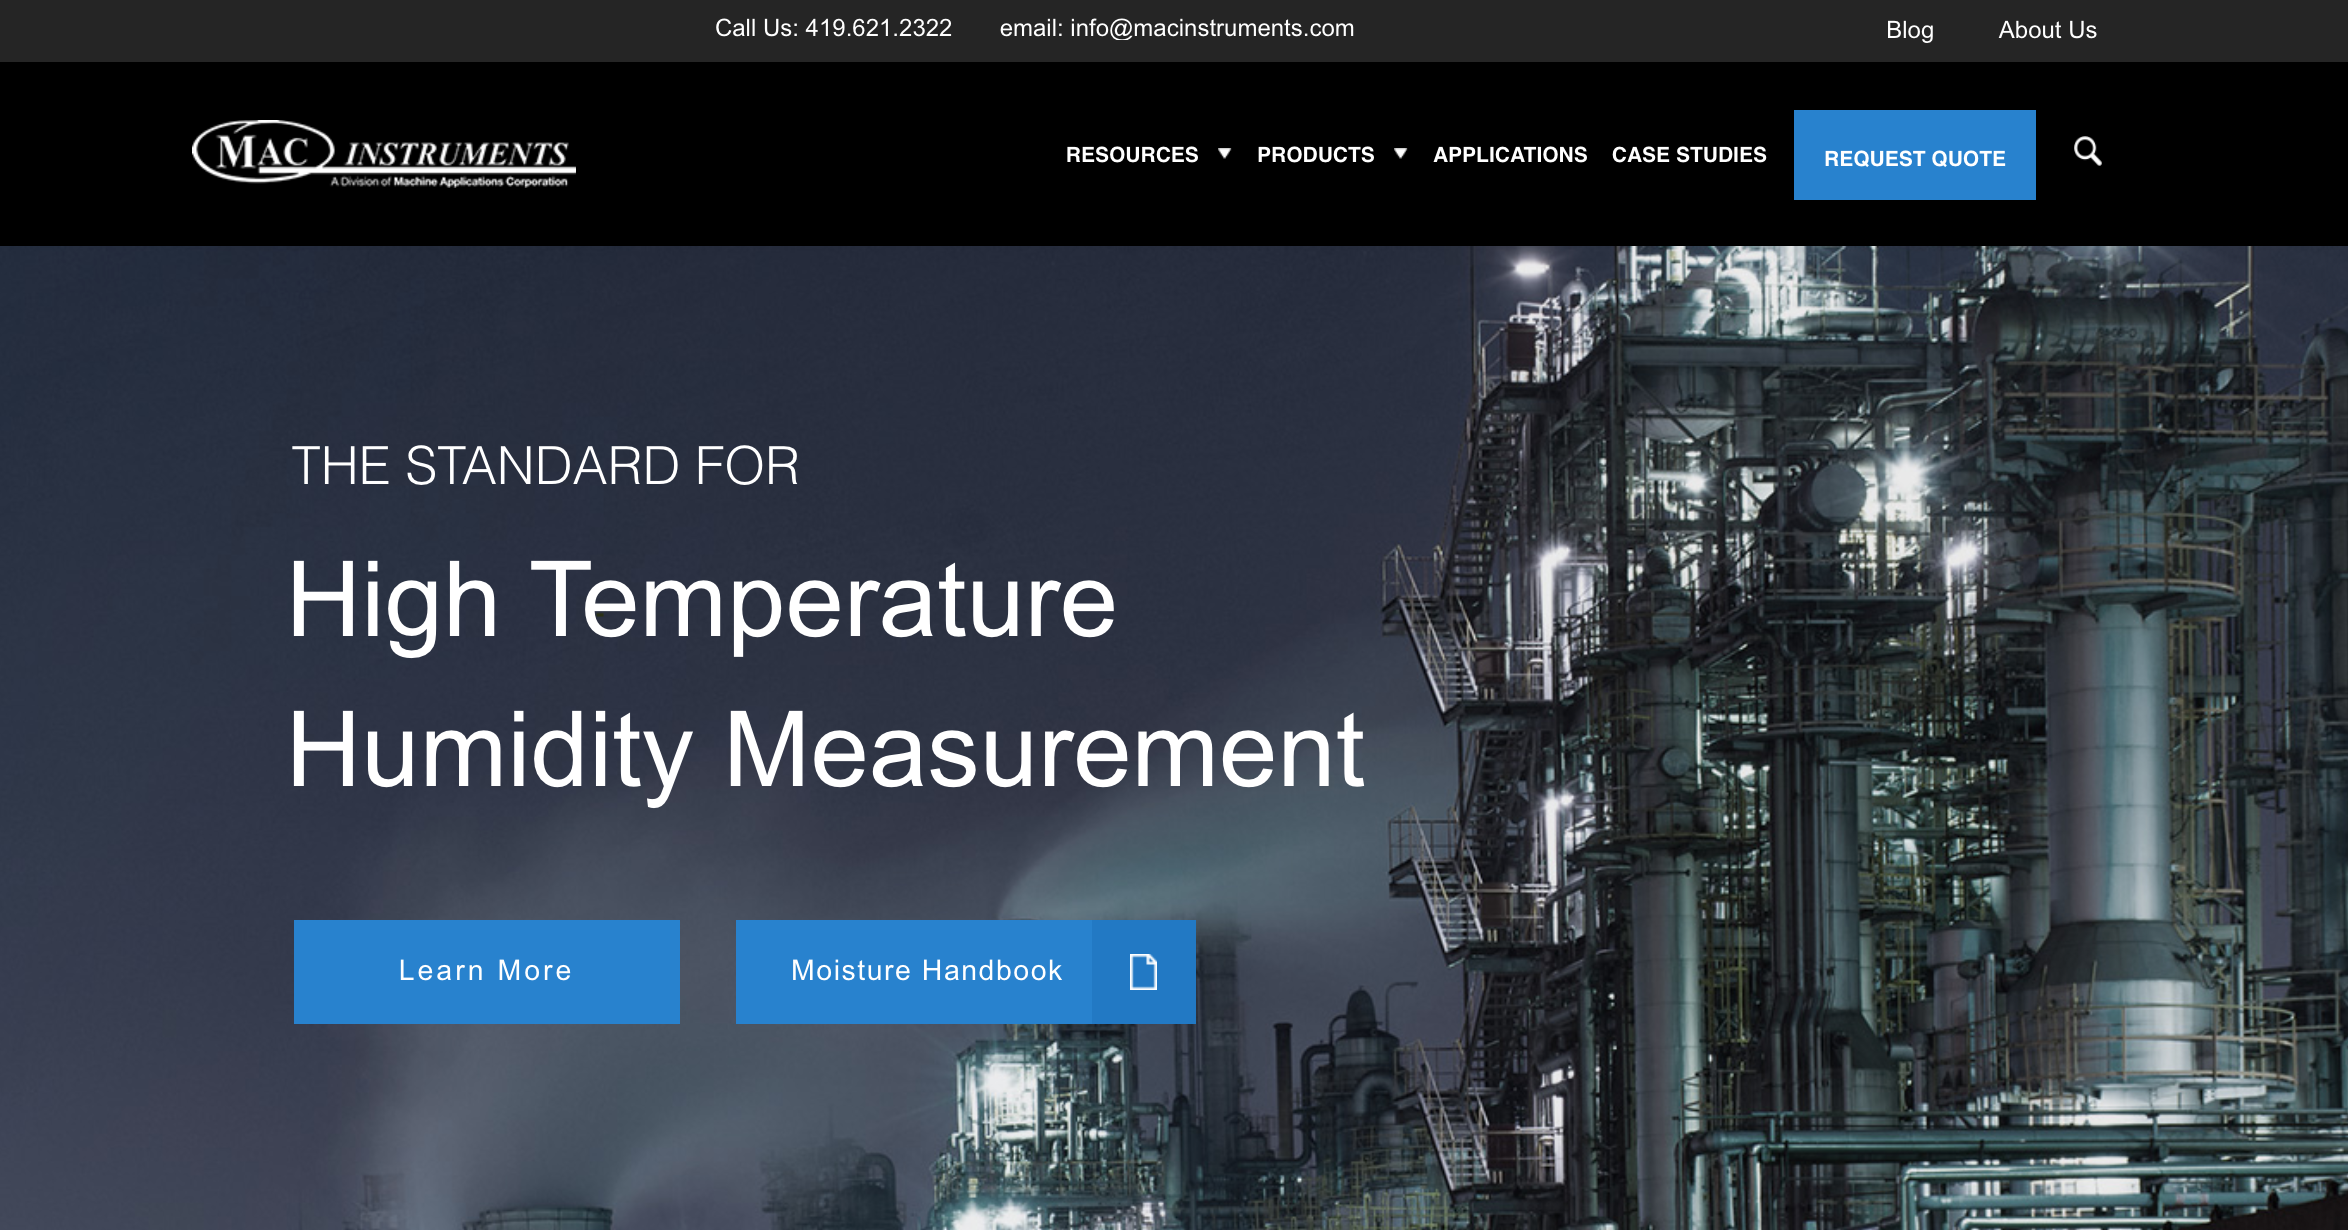
Task: Expand the Resources dropdown arrow
Action: coord(1224,153)
